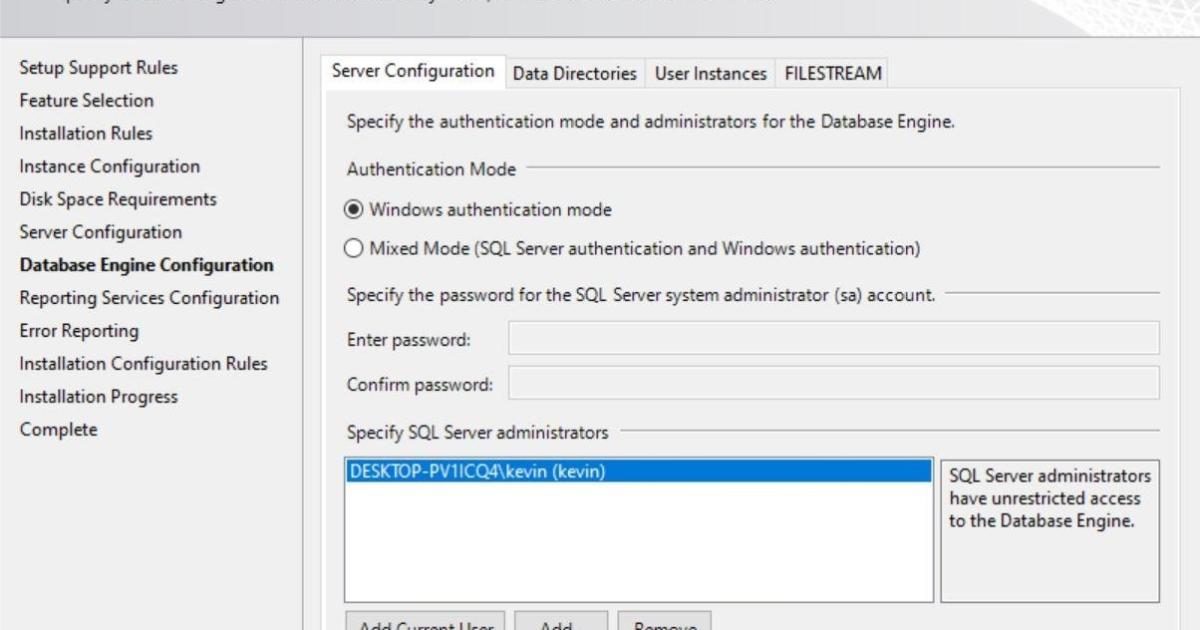Select Windows authentication mode radio button

353,210
